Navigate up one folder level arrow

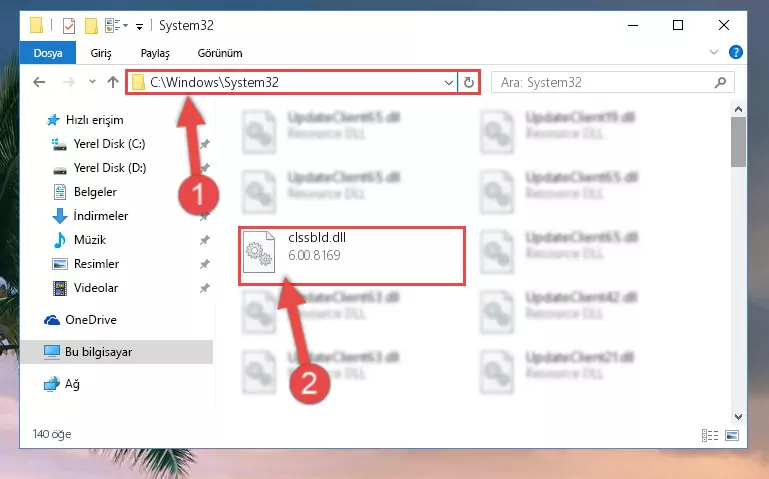click(x=113, y=82)
